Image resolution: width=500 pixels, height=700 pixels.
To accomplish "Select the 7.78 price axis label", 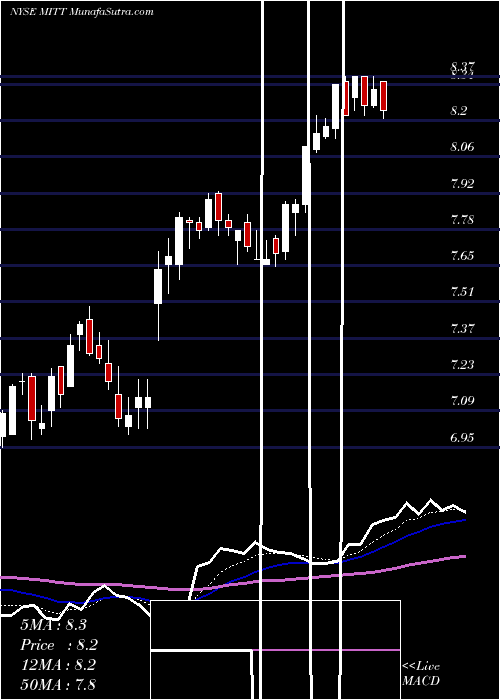I will point(462,220).
